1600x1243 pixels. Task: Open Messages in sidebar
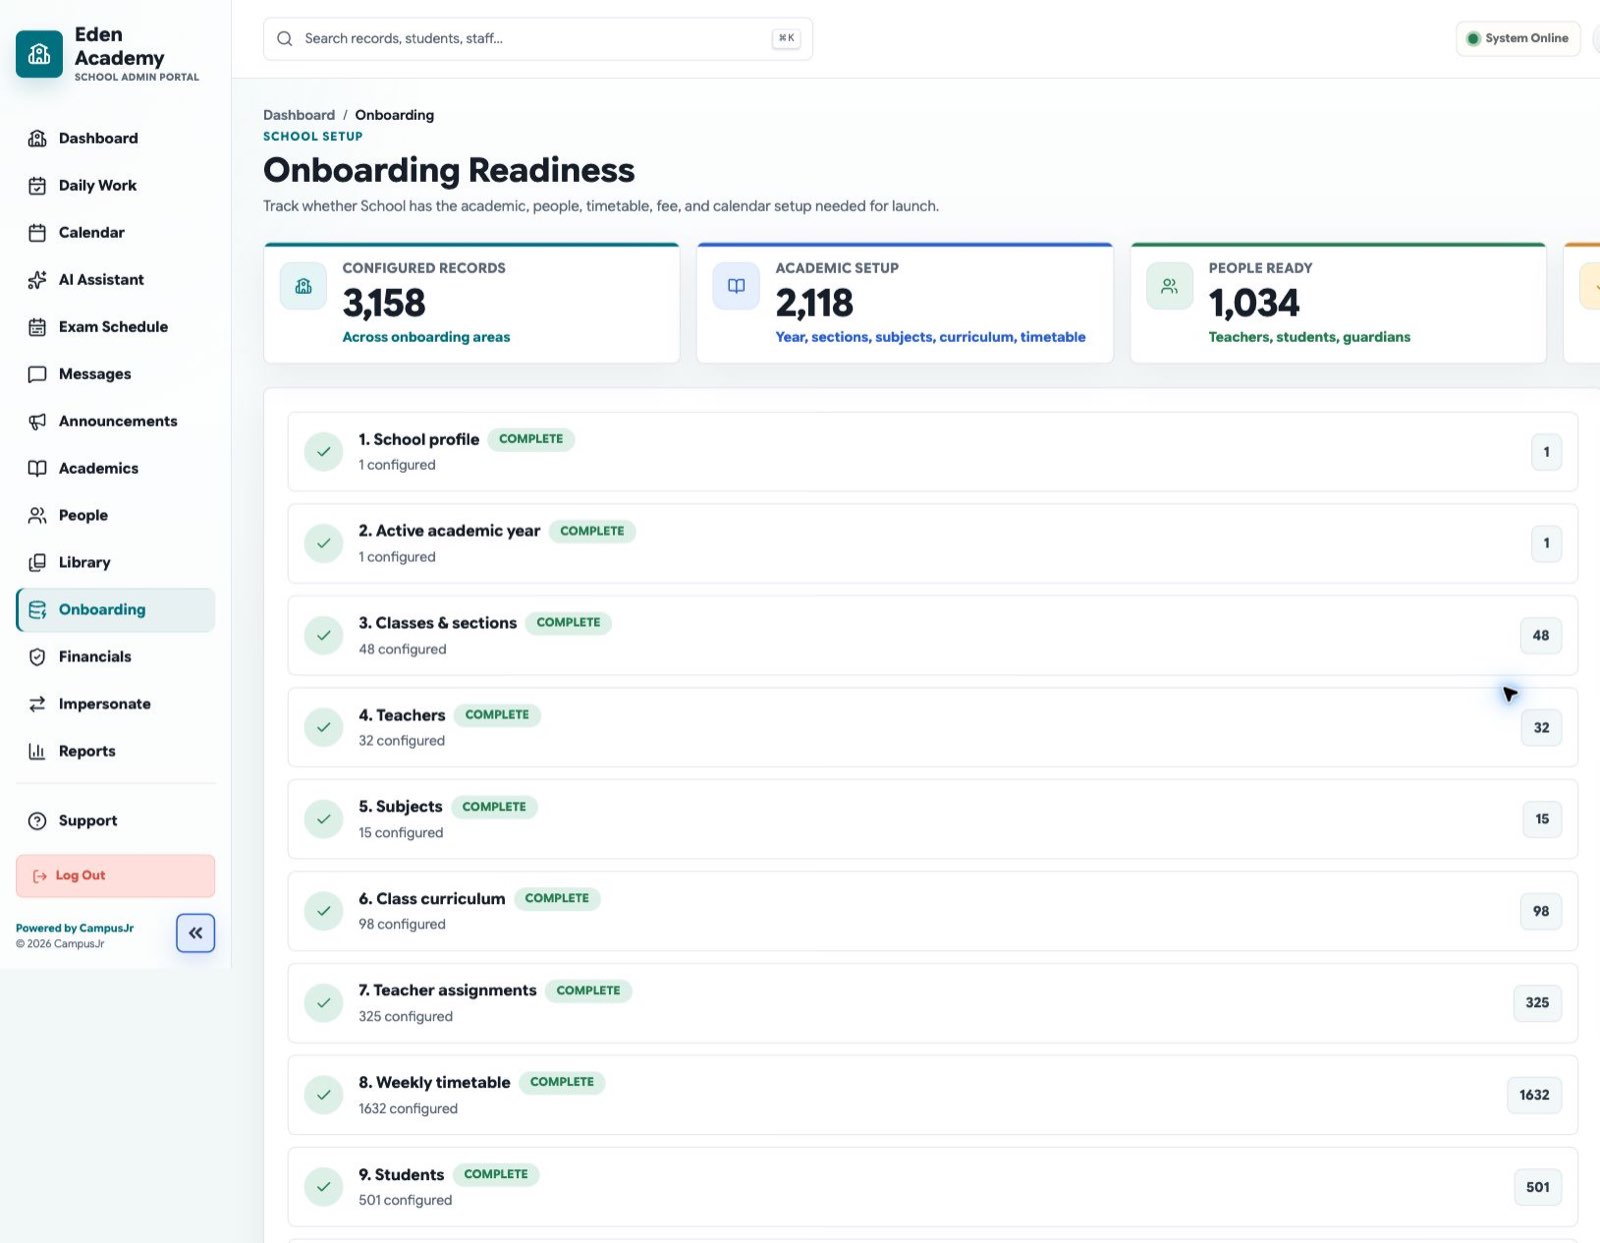115,374
